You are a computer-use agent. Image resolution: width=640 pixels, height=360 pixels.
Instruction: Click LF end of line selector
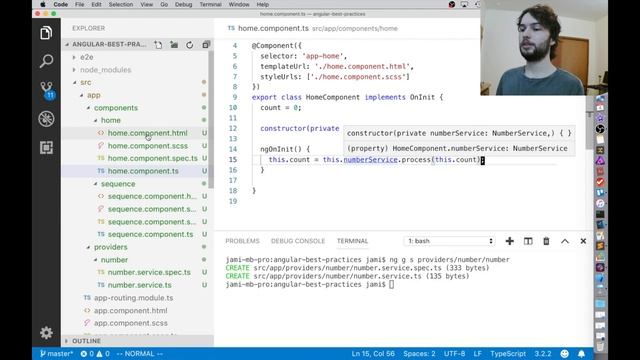tap(478, 354)
